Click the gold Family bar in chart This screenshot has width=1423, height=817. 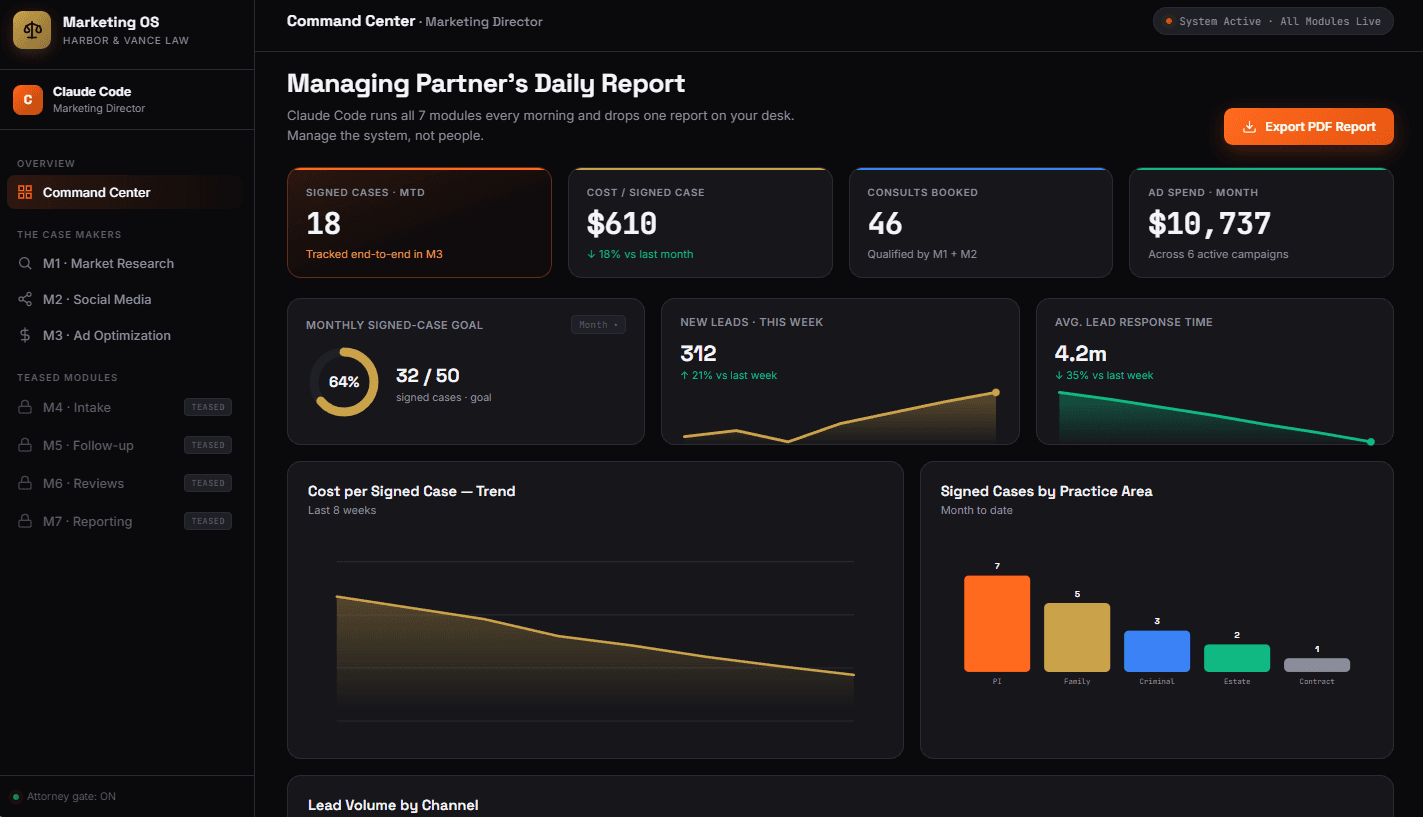click(x=1077, y=637)
